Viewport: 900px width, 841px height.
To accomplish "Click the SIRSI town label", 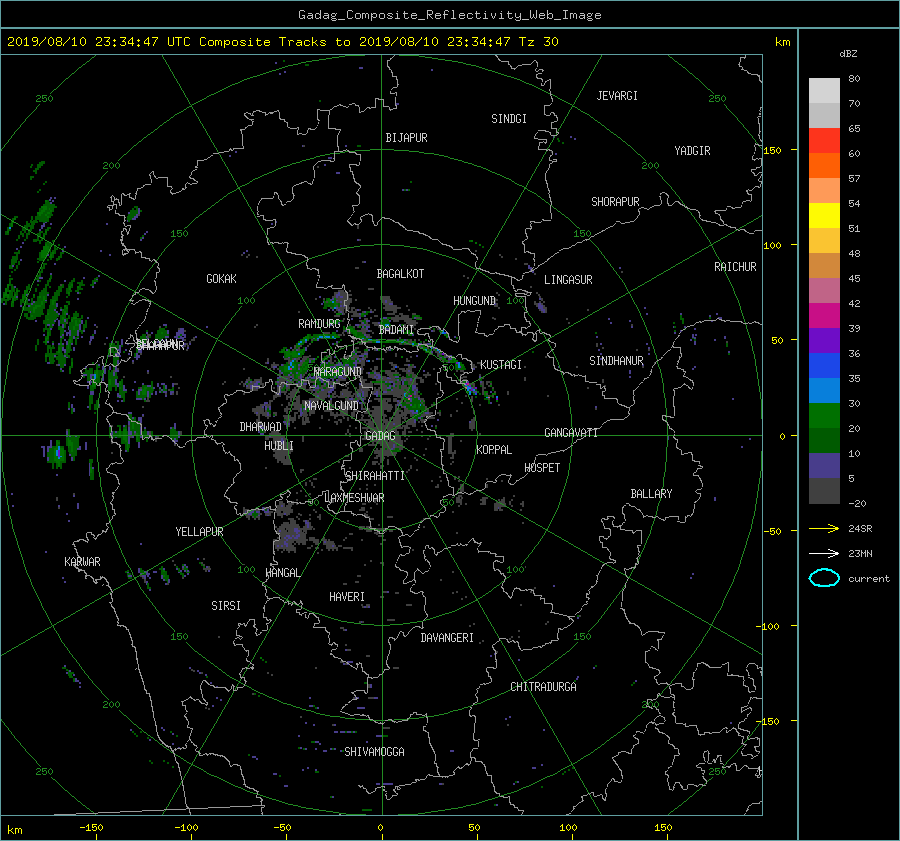I will click(x=226, y=606).
